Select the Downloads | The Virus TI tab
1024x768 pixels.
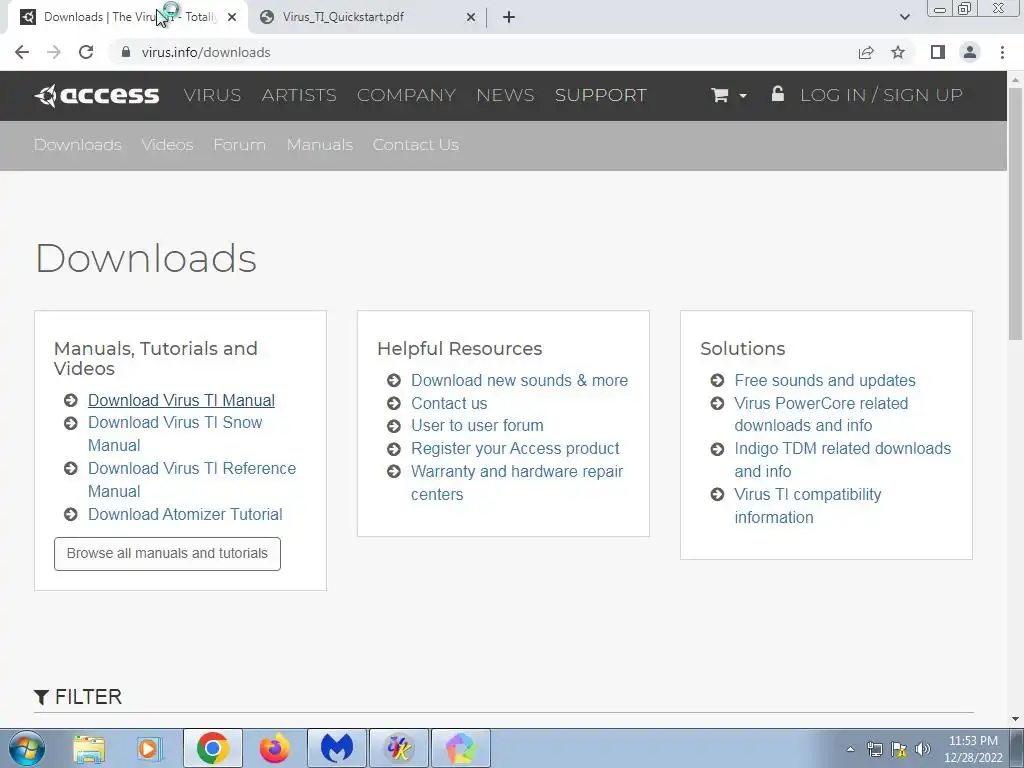(x=127, y=17)
